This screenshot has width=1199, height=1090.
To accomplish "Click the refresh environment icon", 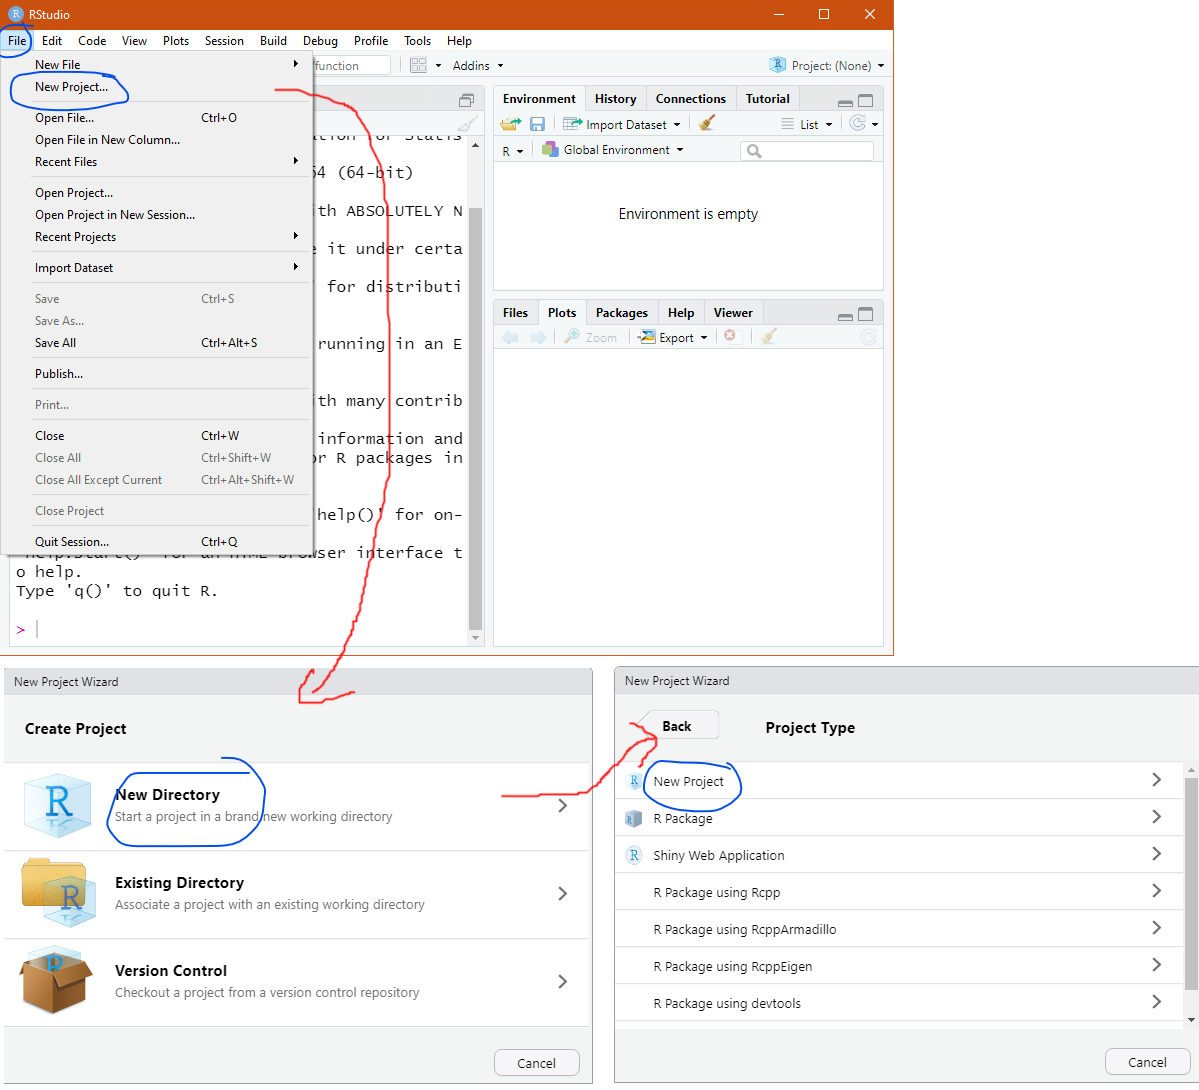I will tap(857, 124).
